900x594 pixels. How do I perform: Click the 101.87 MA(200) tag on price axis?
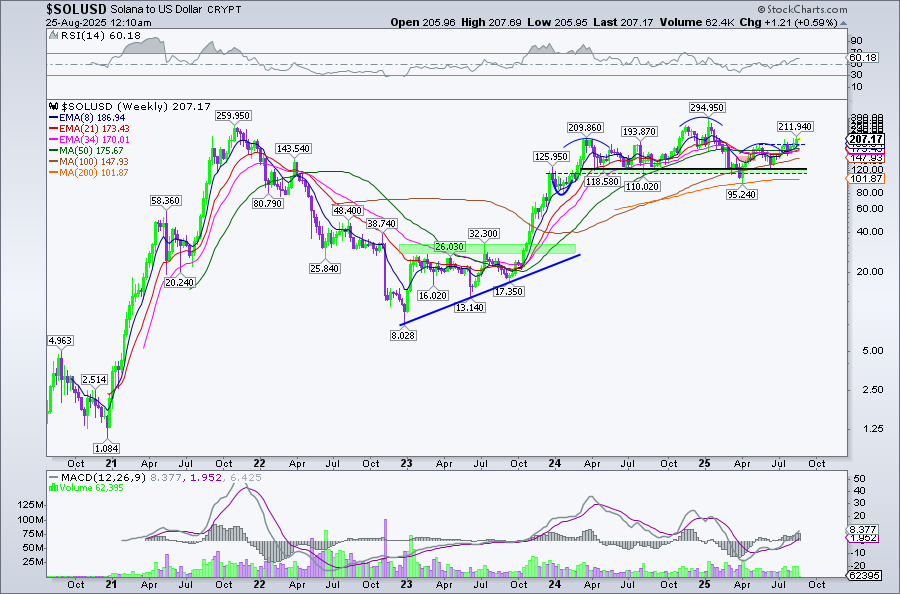point(867,179)
